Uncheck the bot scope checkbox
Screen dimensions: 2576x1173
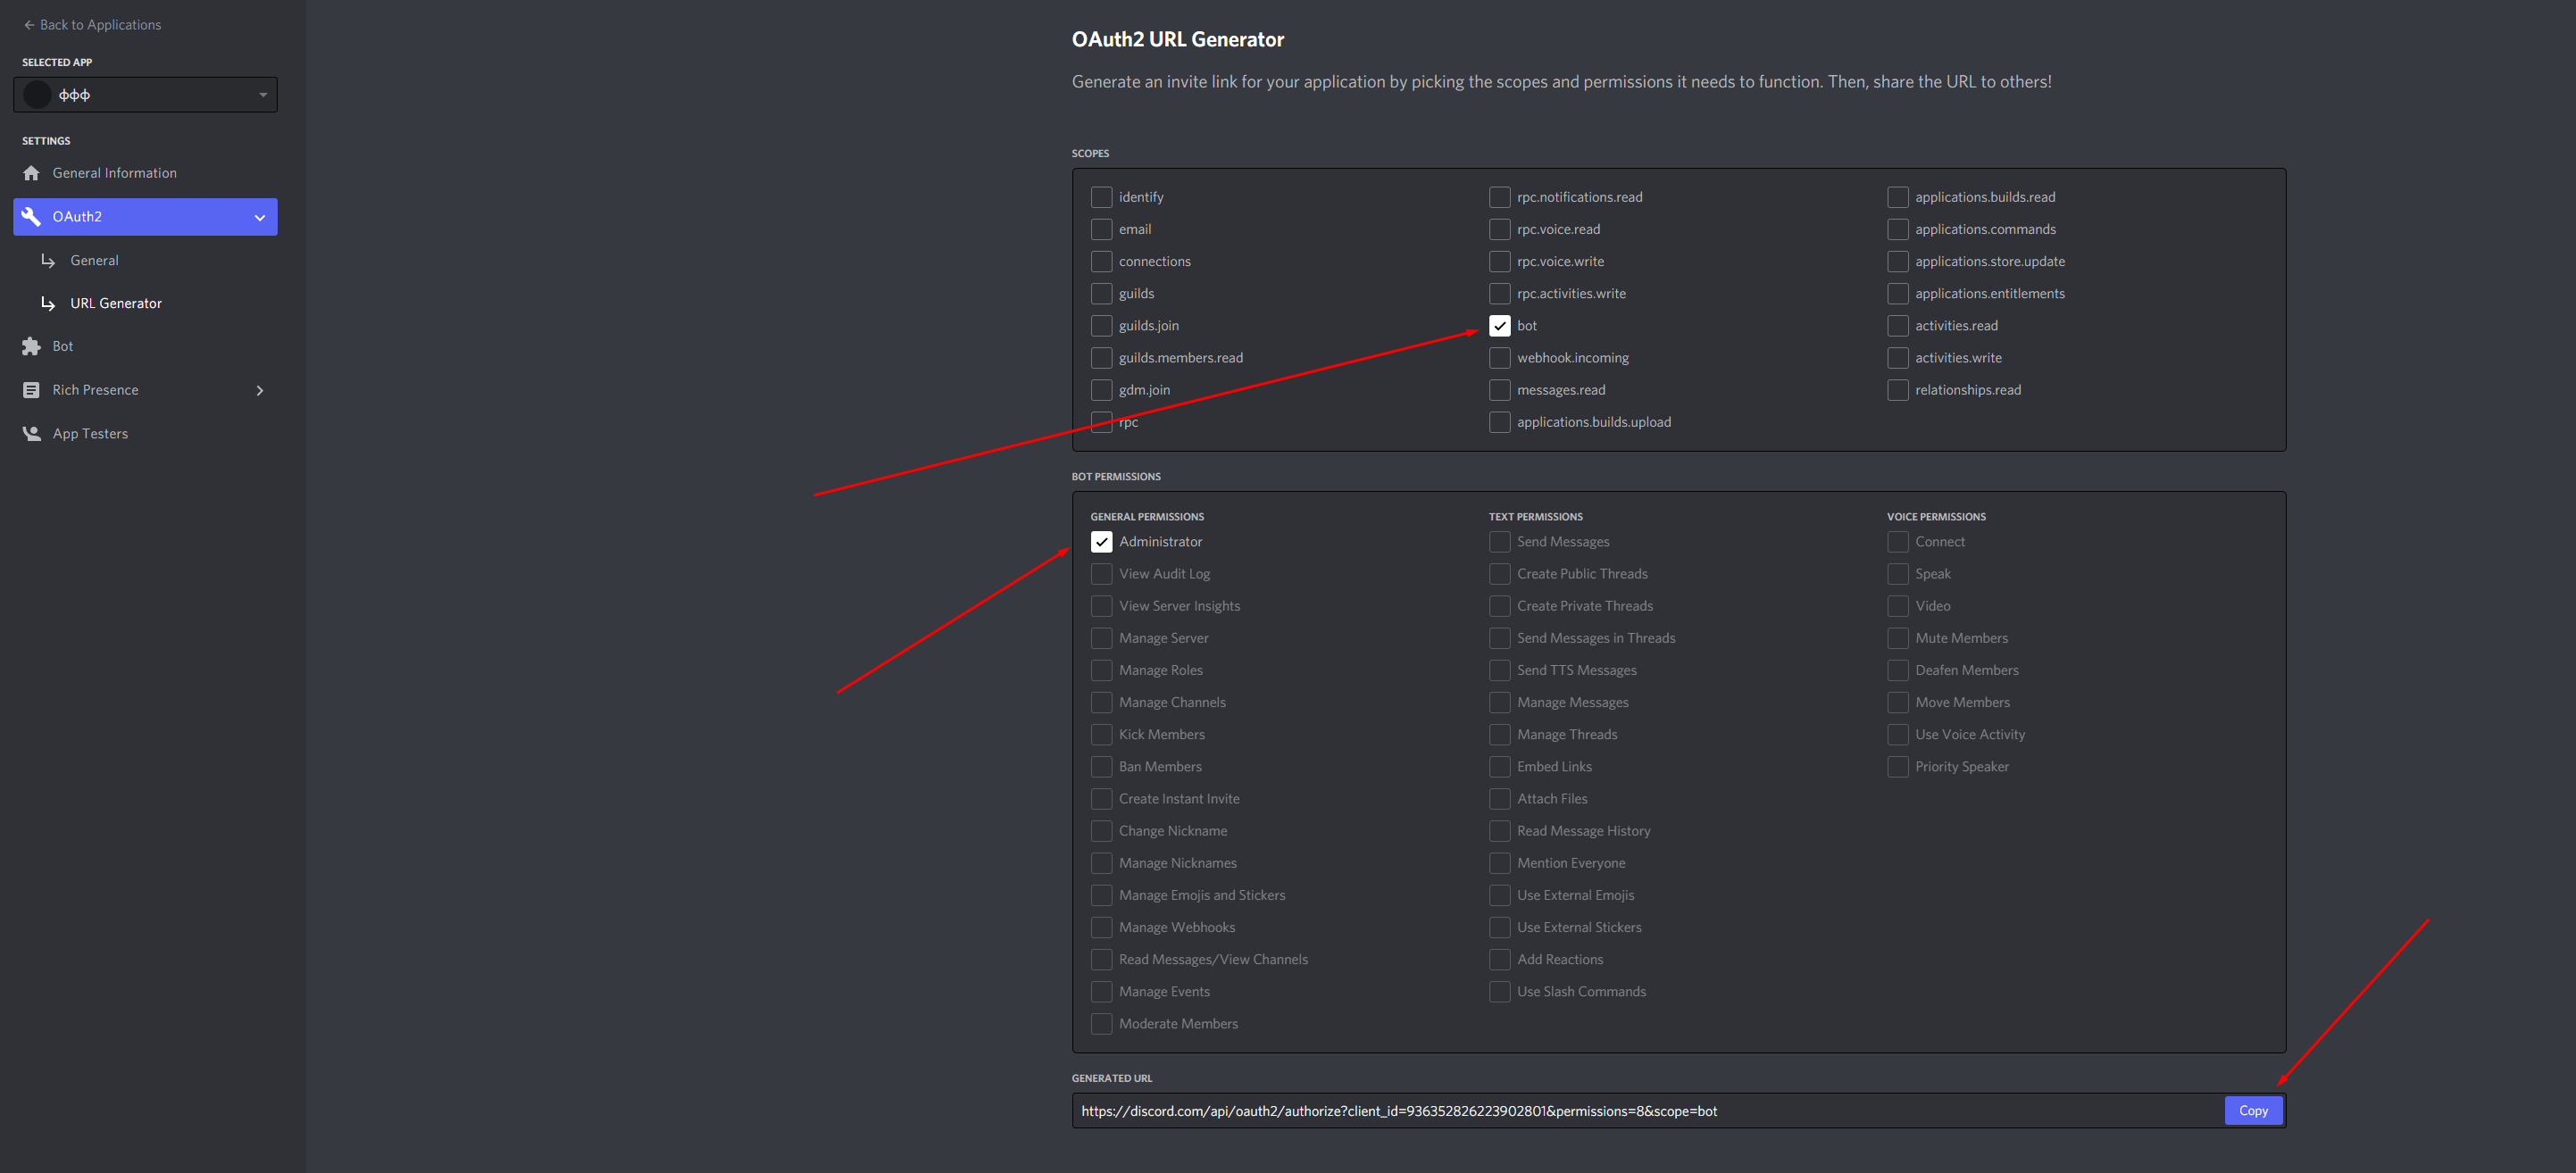click(1499, 326)
